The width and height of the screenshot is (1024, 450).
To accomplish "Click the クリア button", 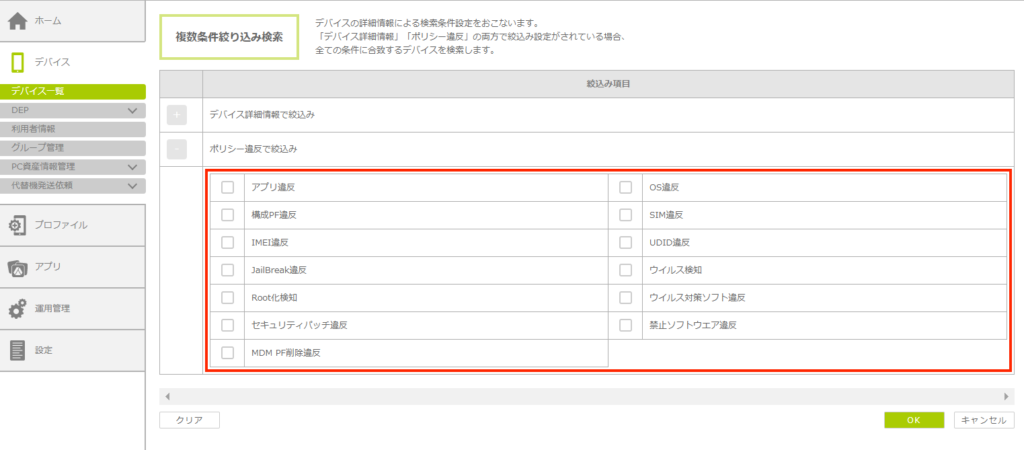I will pos(189,421).
